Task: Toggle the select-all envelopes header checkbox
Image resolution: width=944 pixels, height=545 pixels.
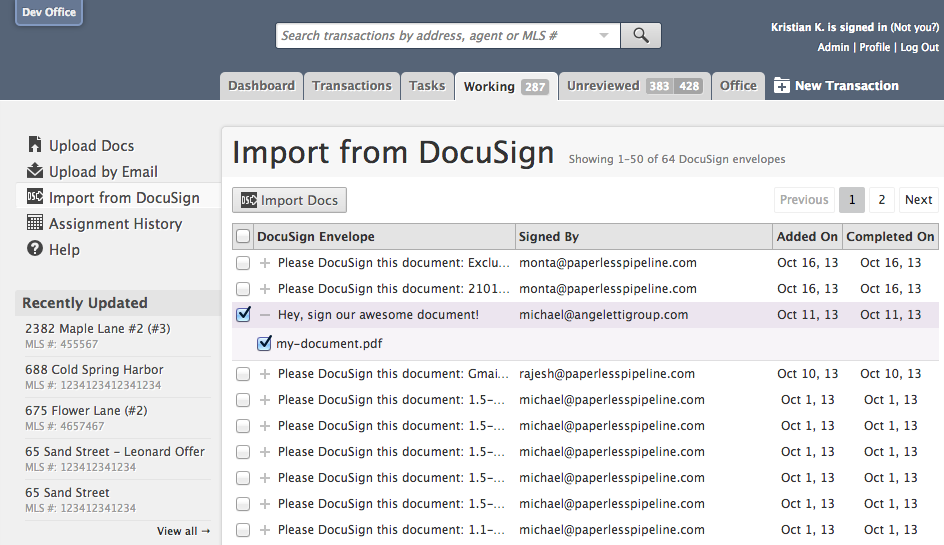Action: [243, 237]
